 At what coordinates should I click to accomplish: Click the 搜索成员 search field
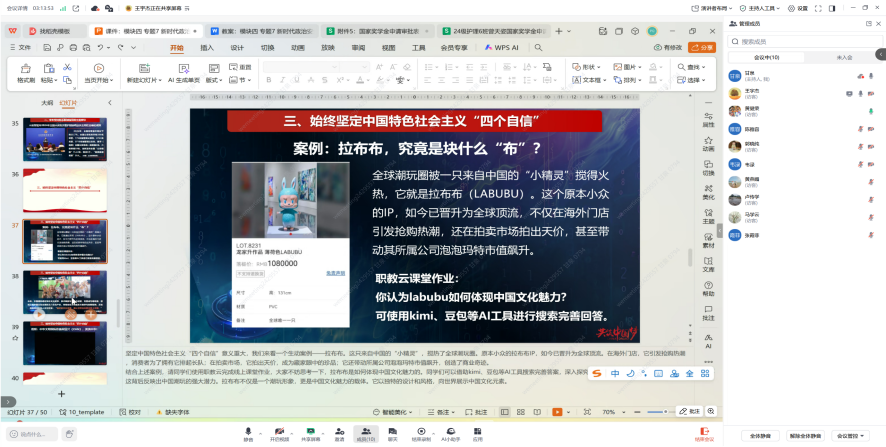(805, 41)
